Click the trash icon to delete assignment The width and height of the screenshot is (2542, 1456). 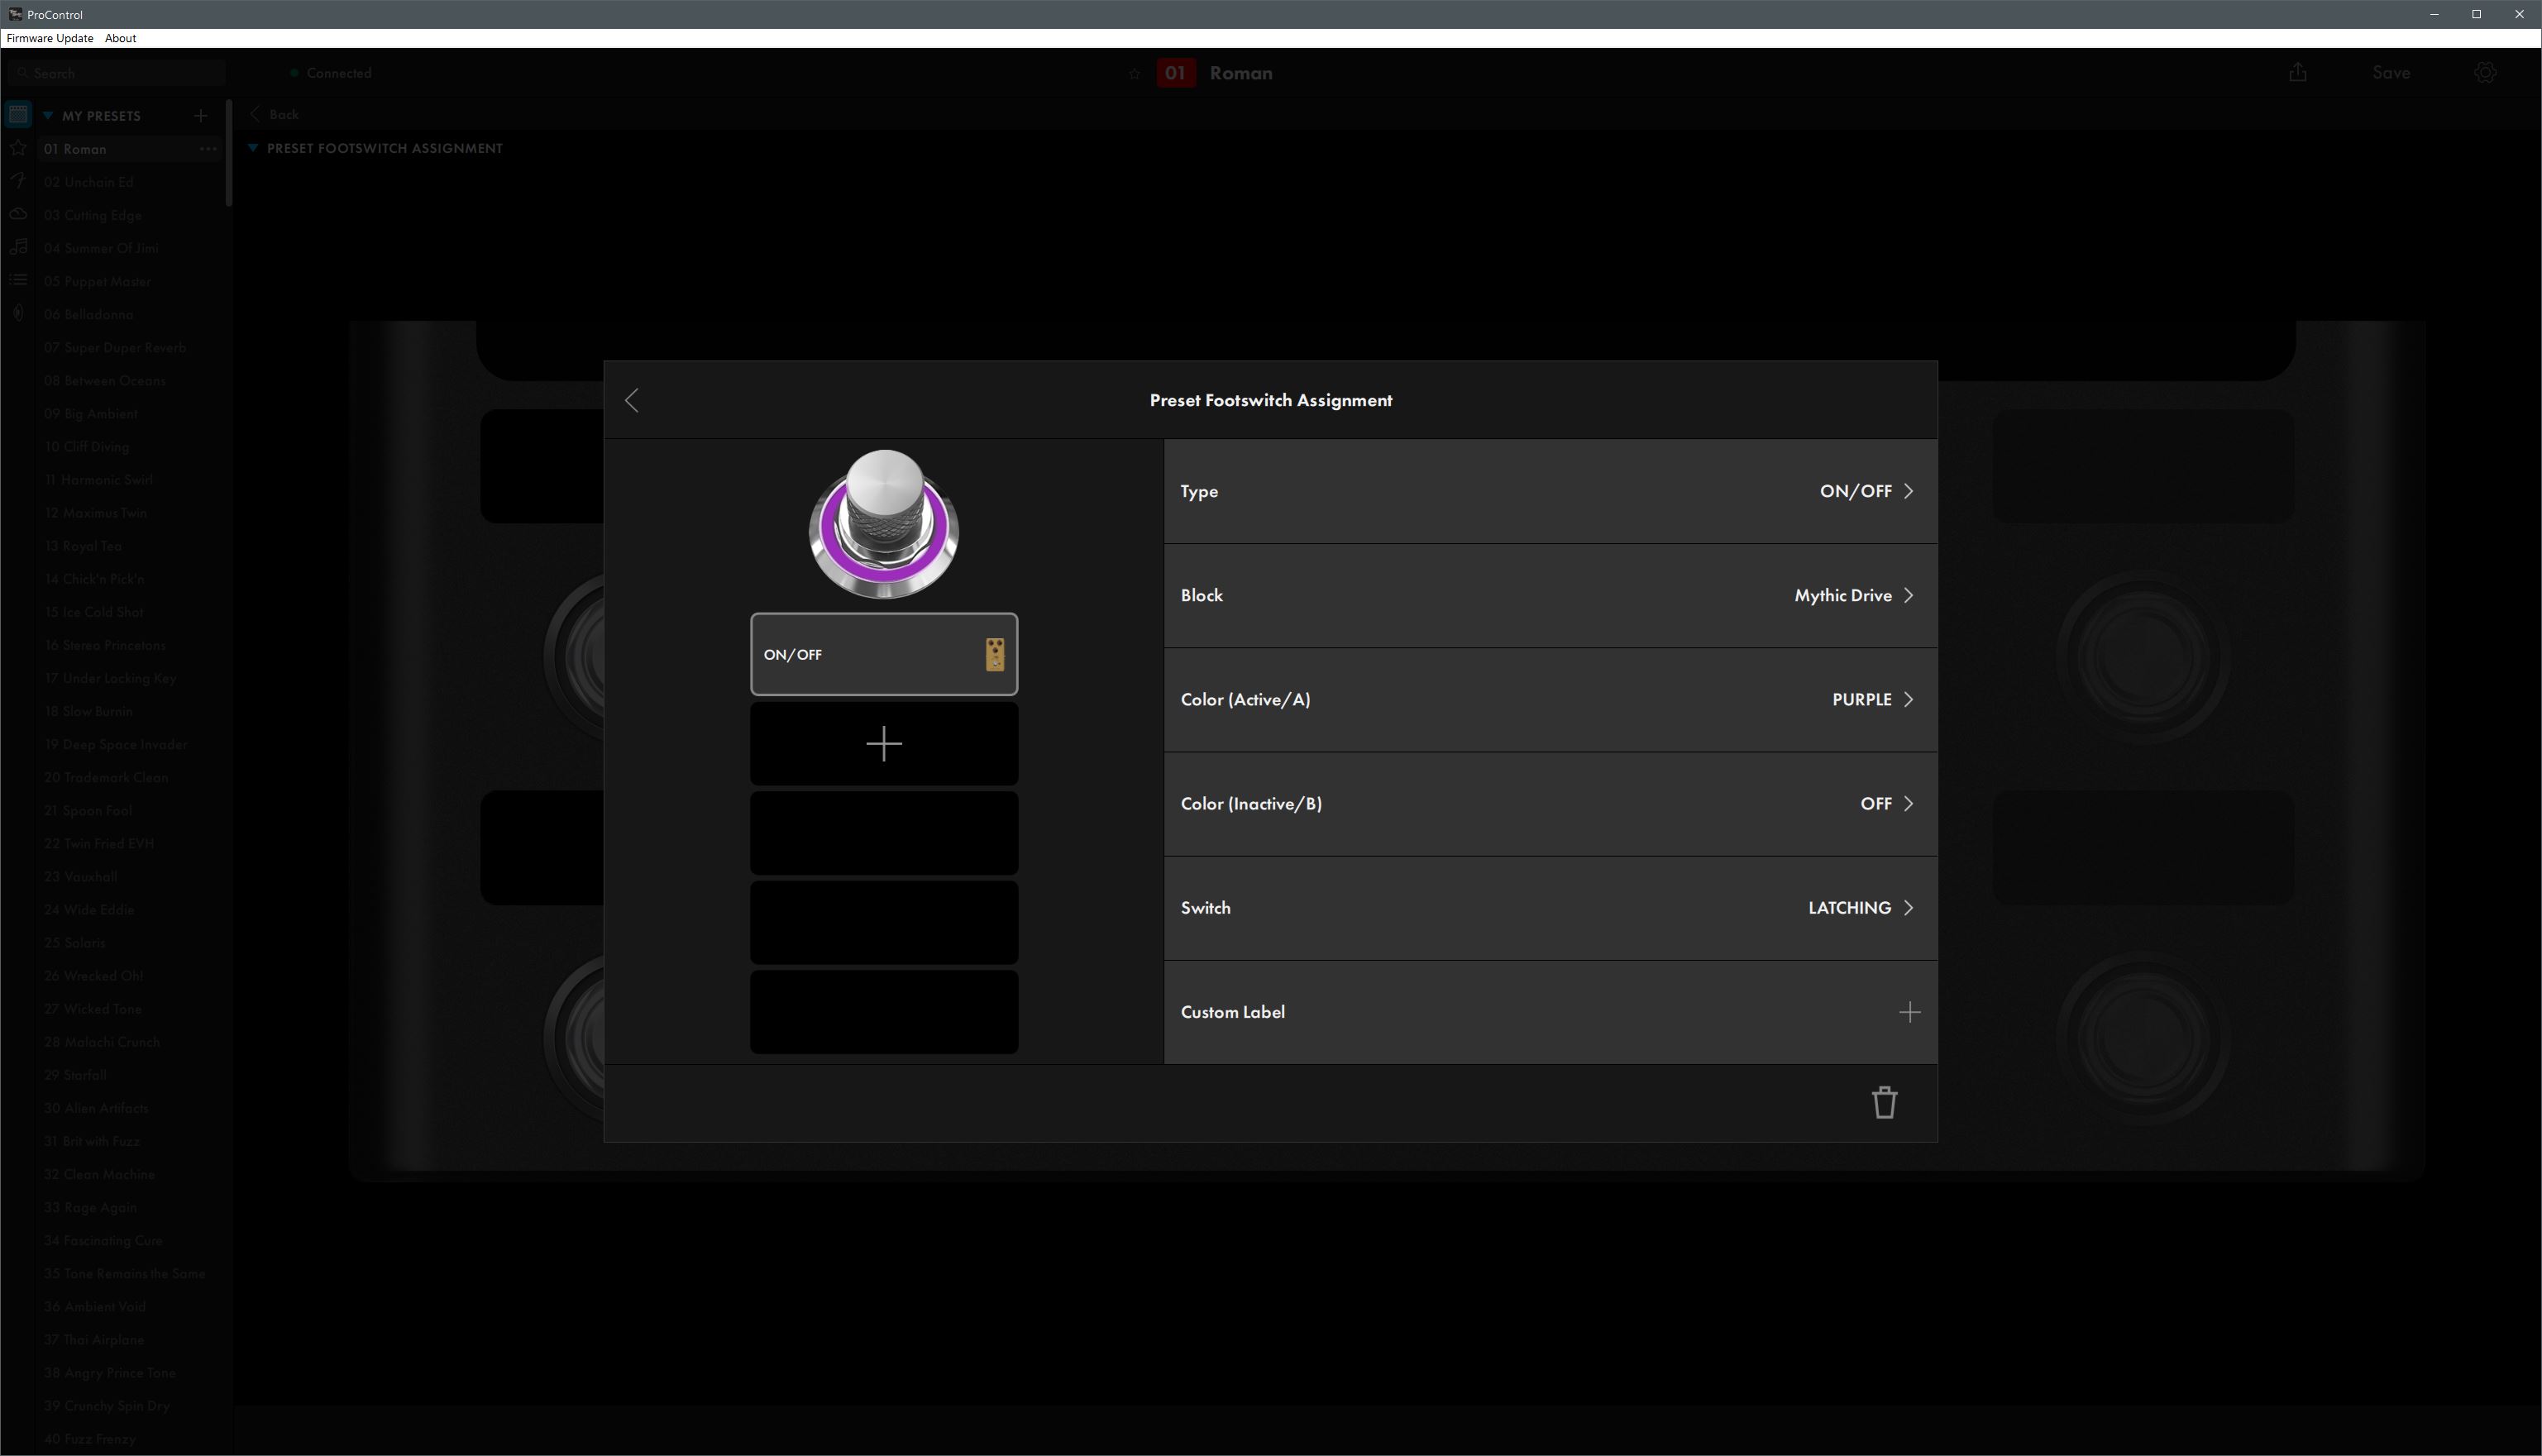1884,1102
